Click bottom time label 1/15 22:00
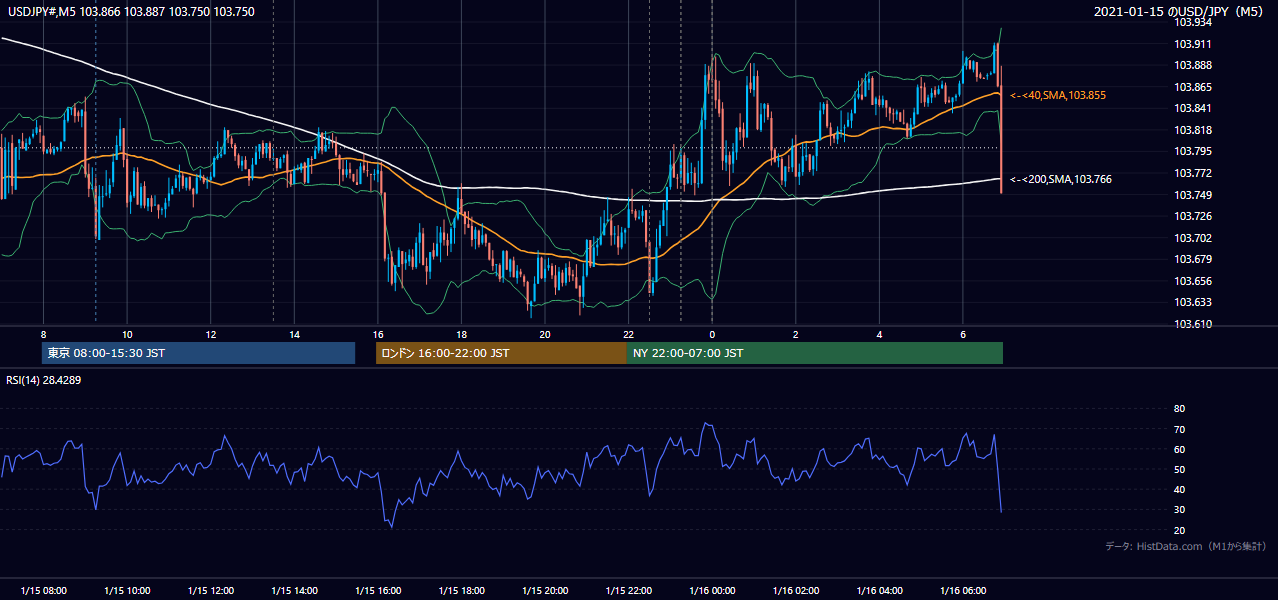This screenshot has height=600, width=1278. click(x=629, y=590)
